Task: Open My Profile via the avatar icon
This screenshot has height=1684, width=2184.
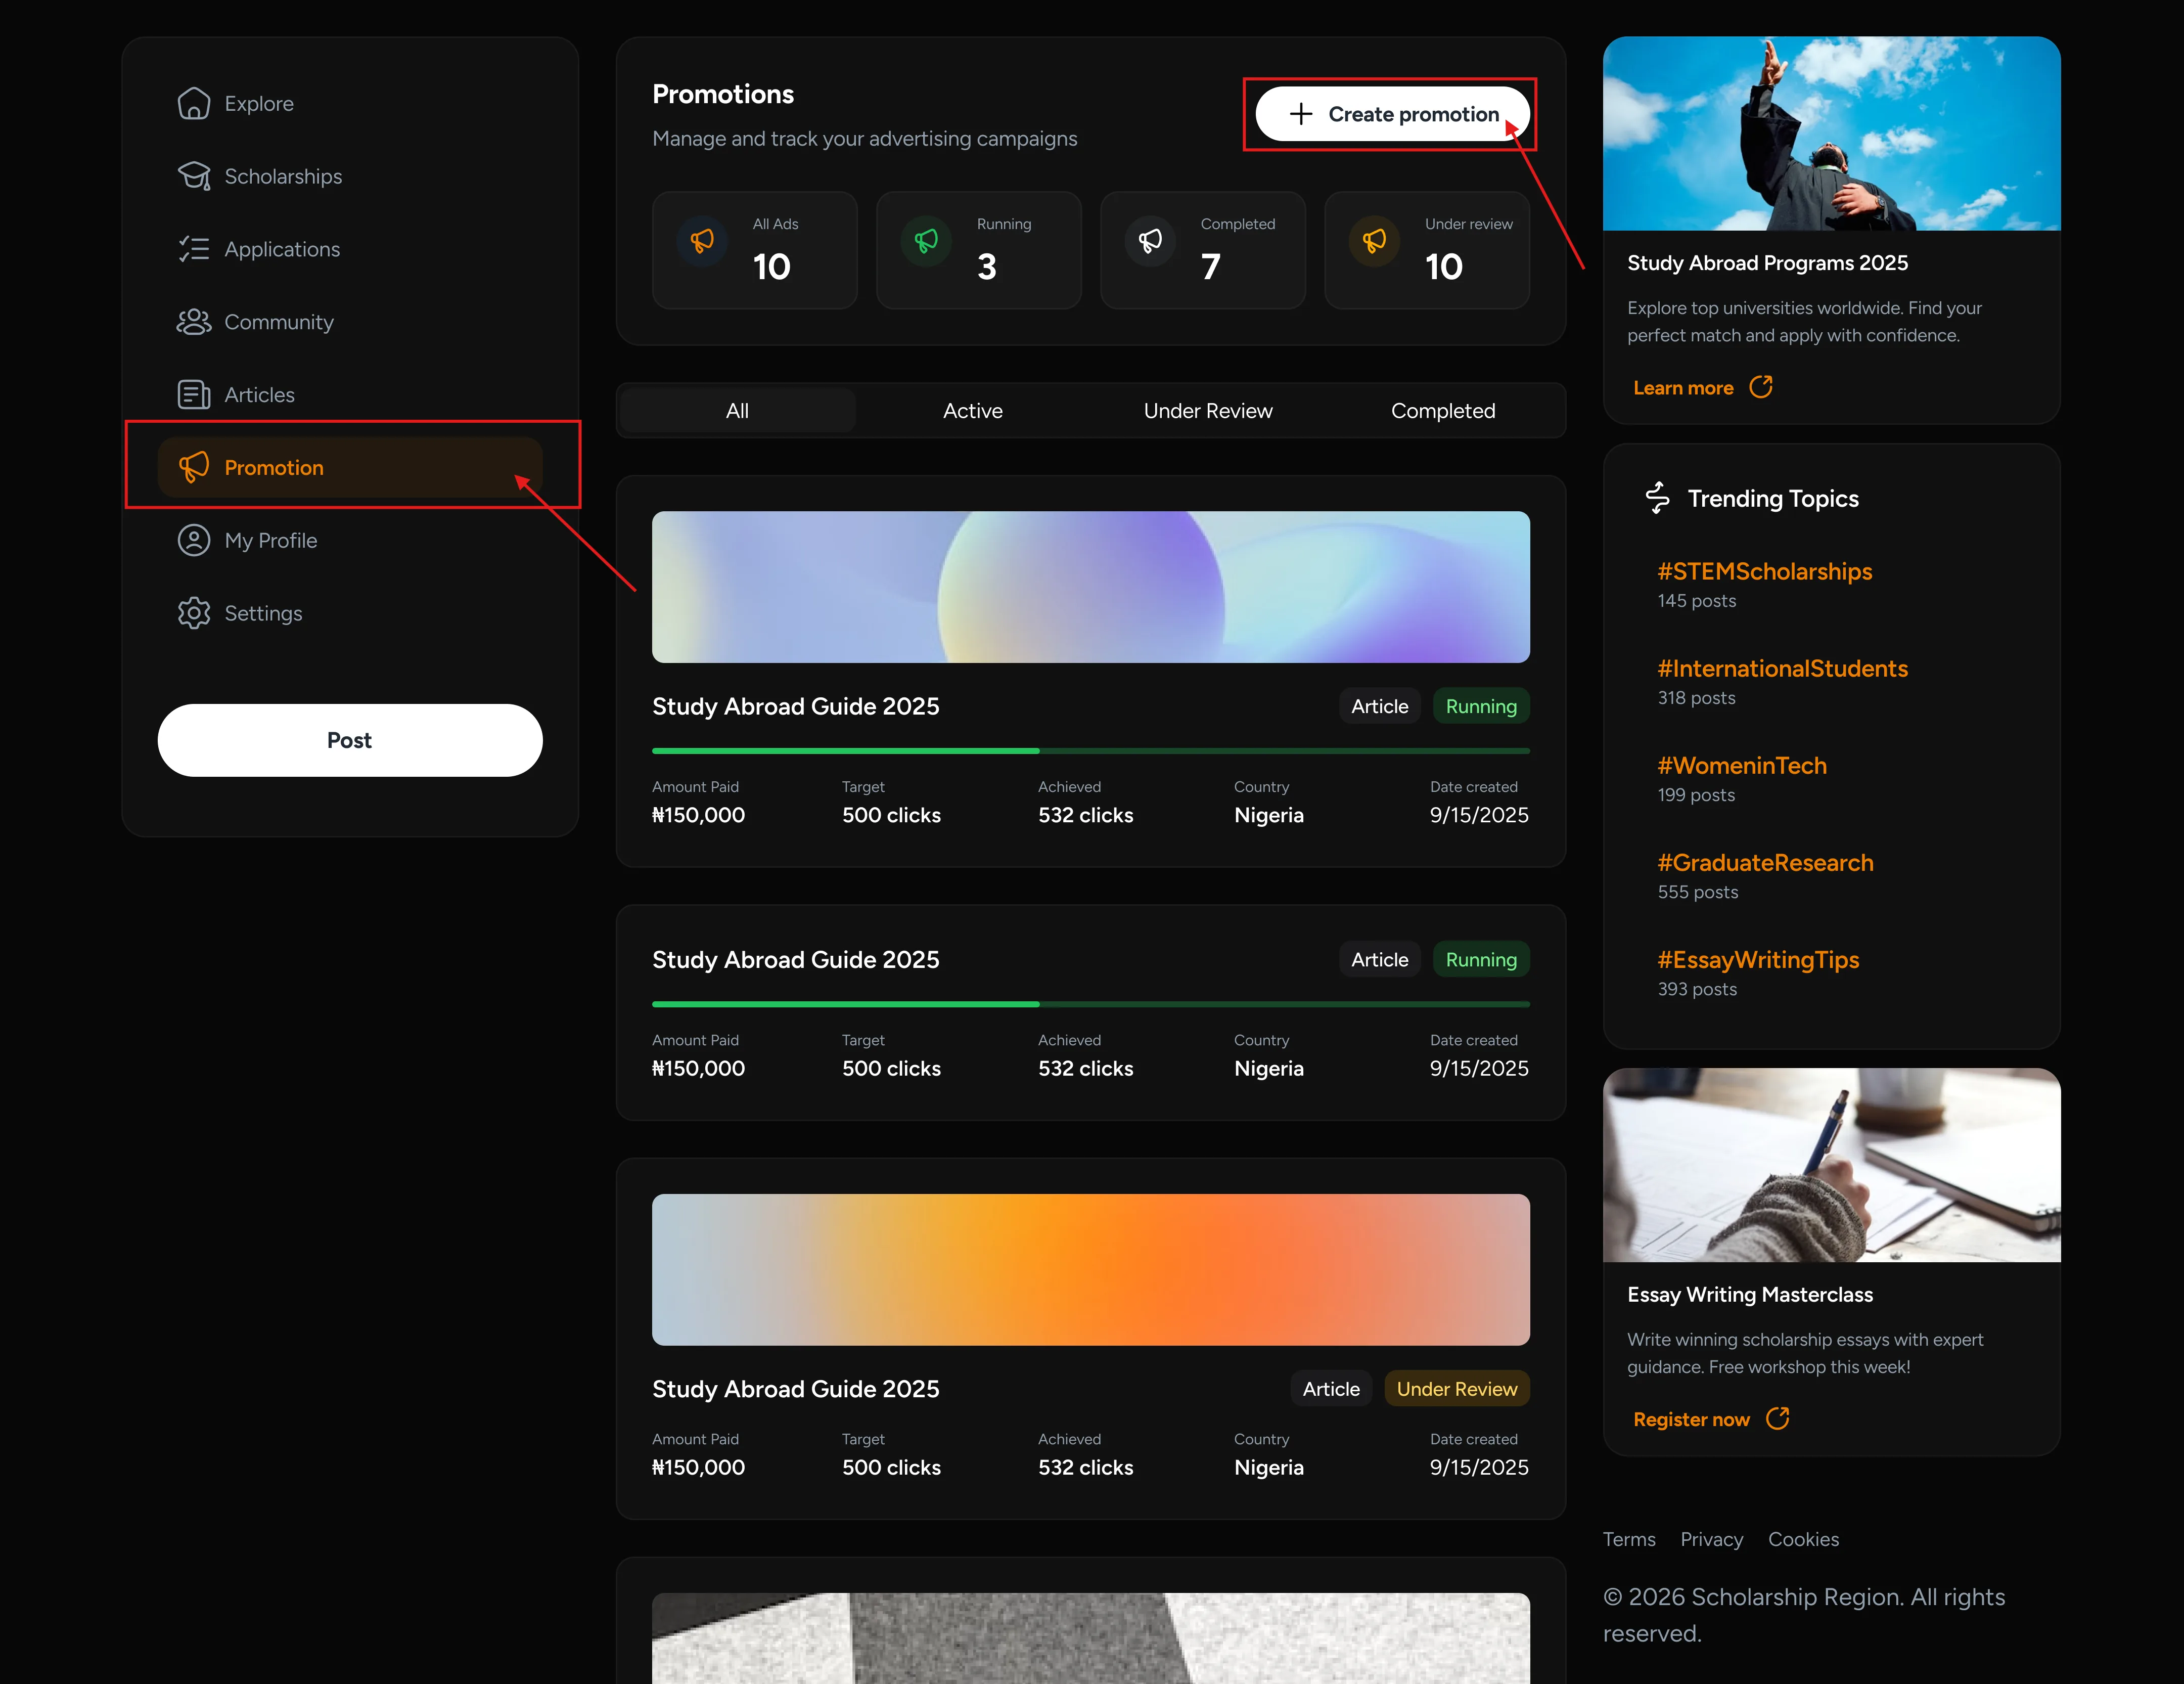Action: coord(194,540)
